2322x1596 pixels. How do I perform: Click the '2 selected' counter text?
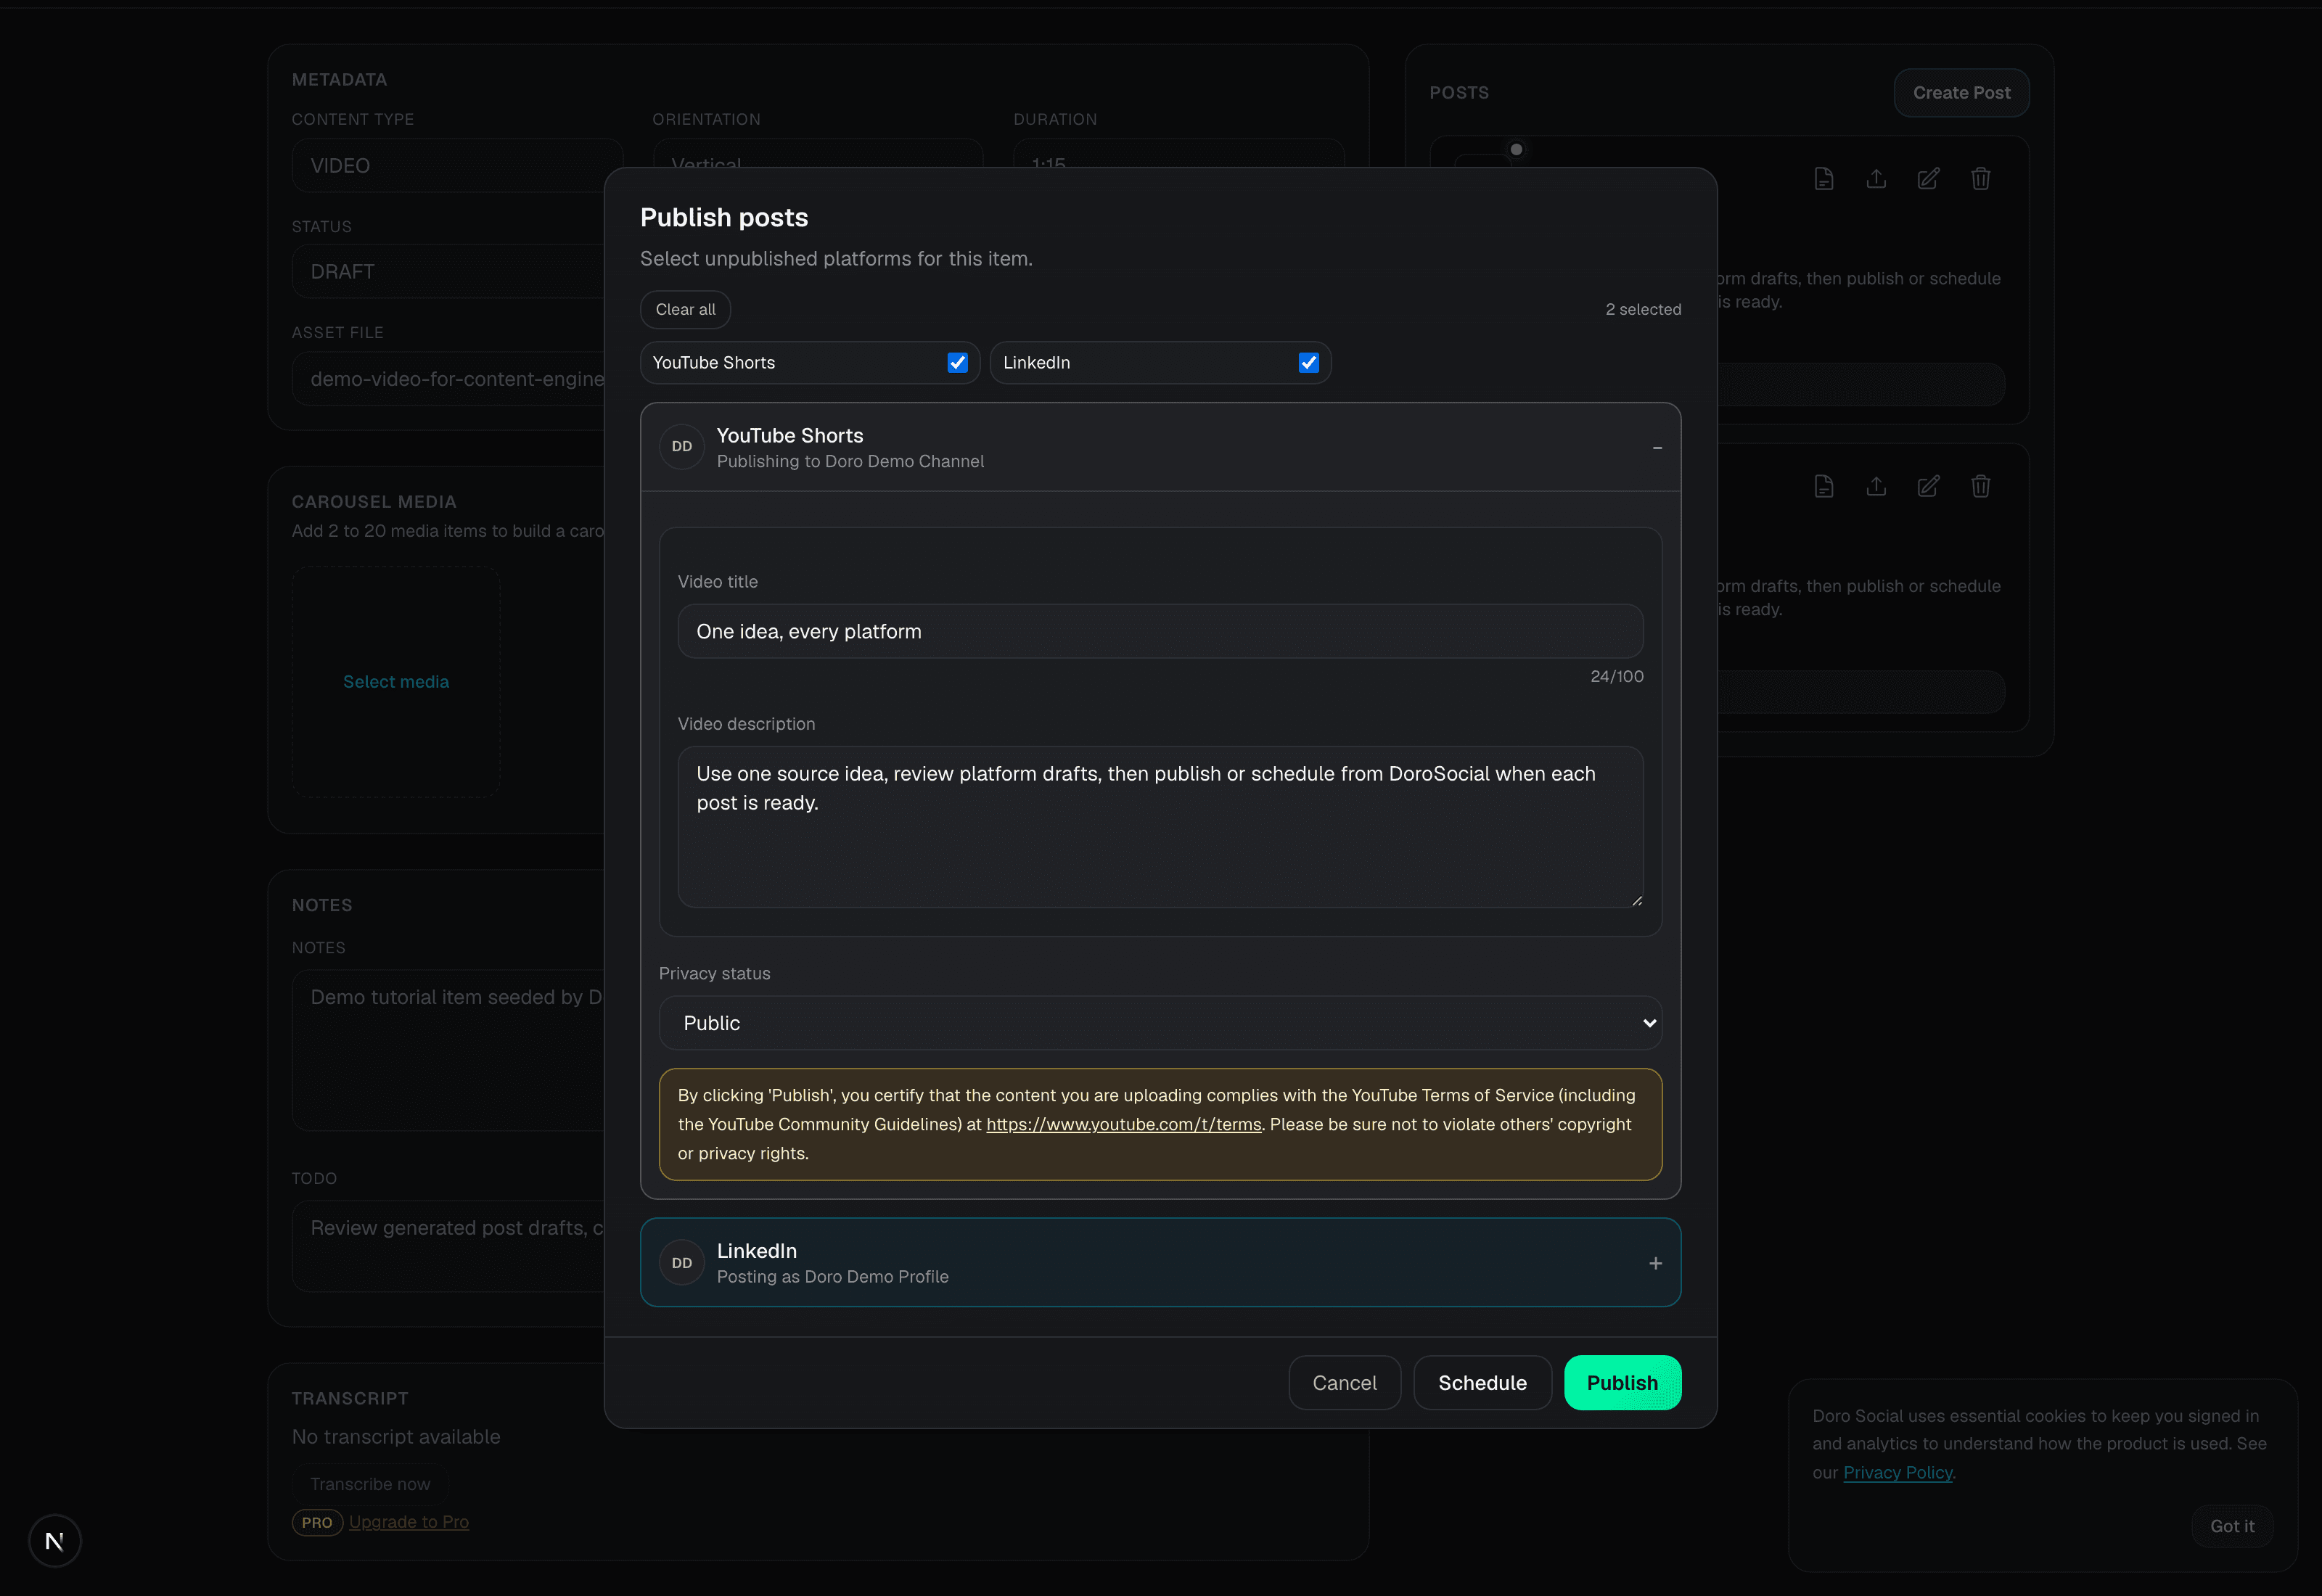pyautogui.click(x=1643, y=310)
